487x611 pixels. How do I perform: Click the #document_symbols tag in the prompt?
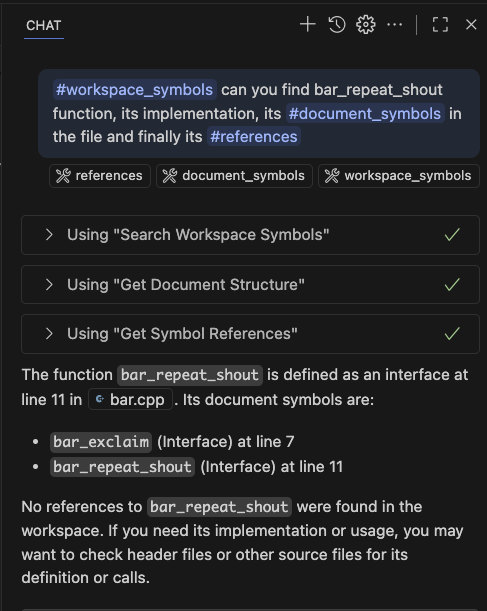tap(365, 113)
